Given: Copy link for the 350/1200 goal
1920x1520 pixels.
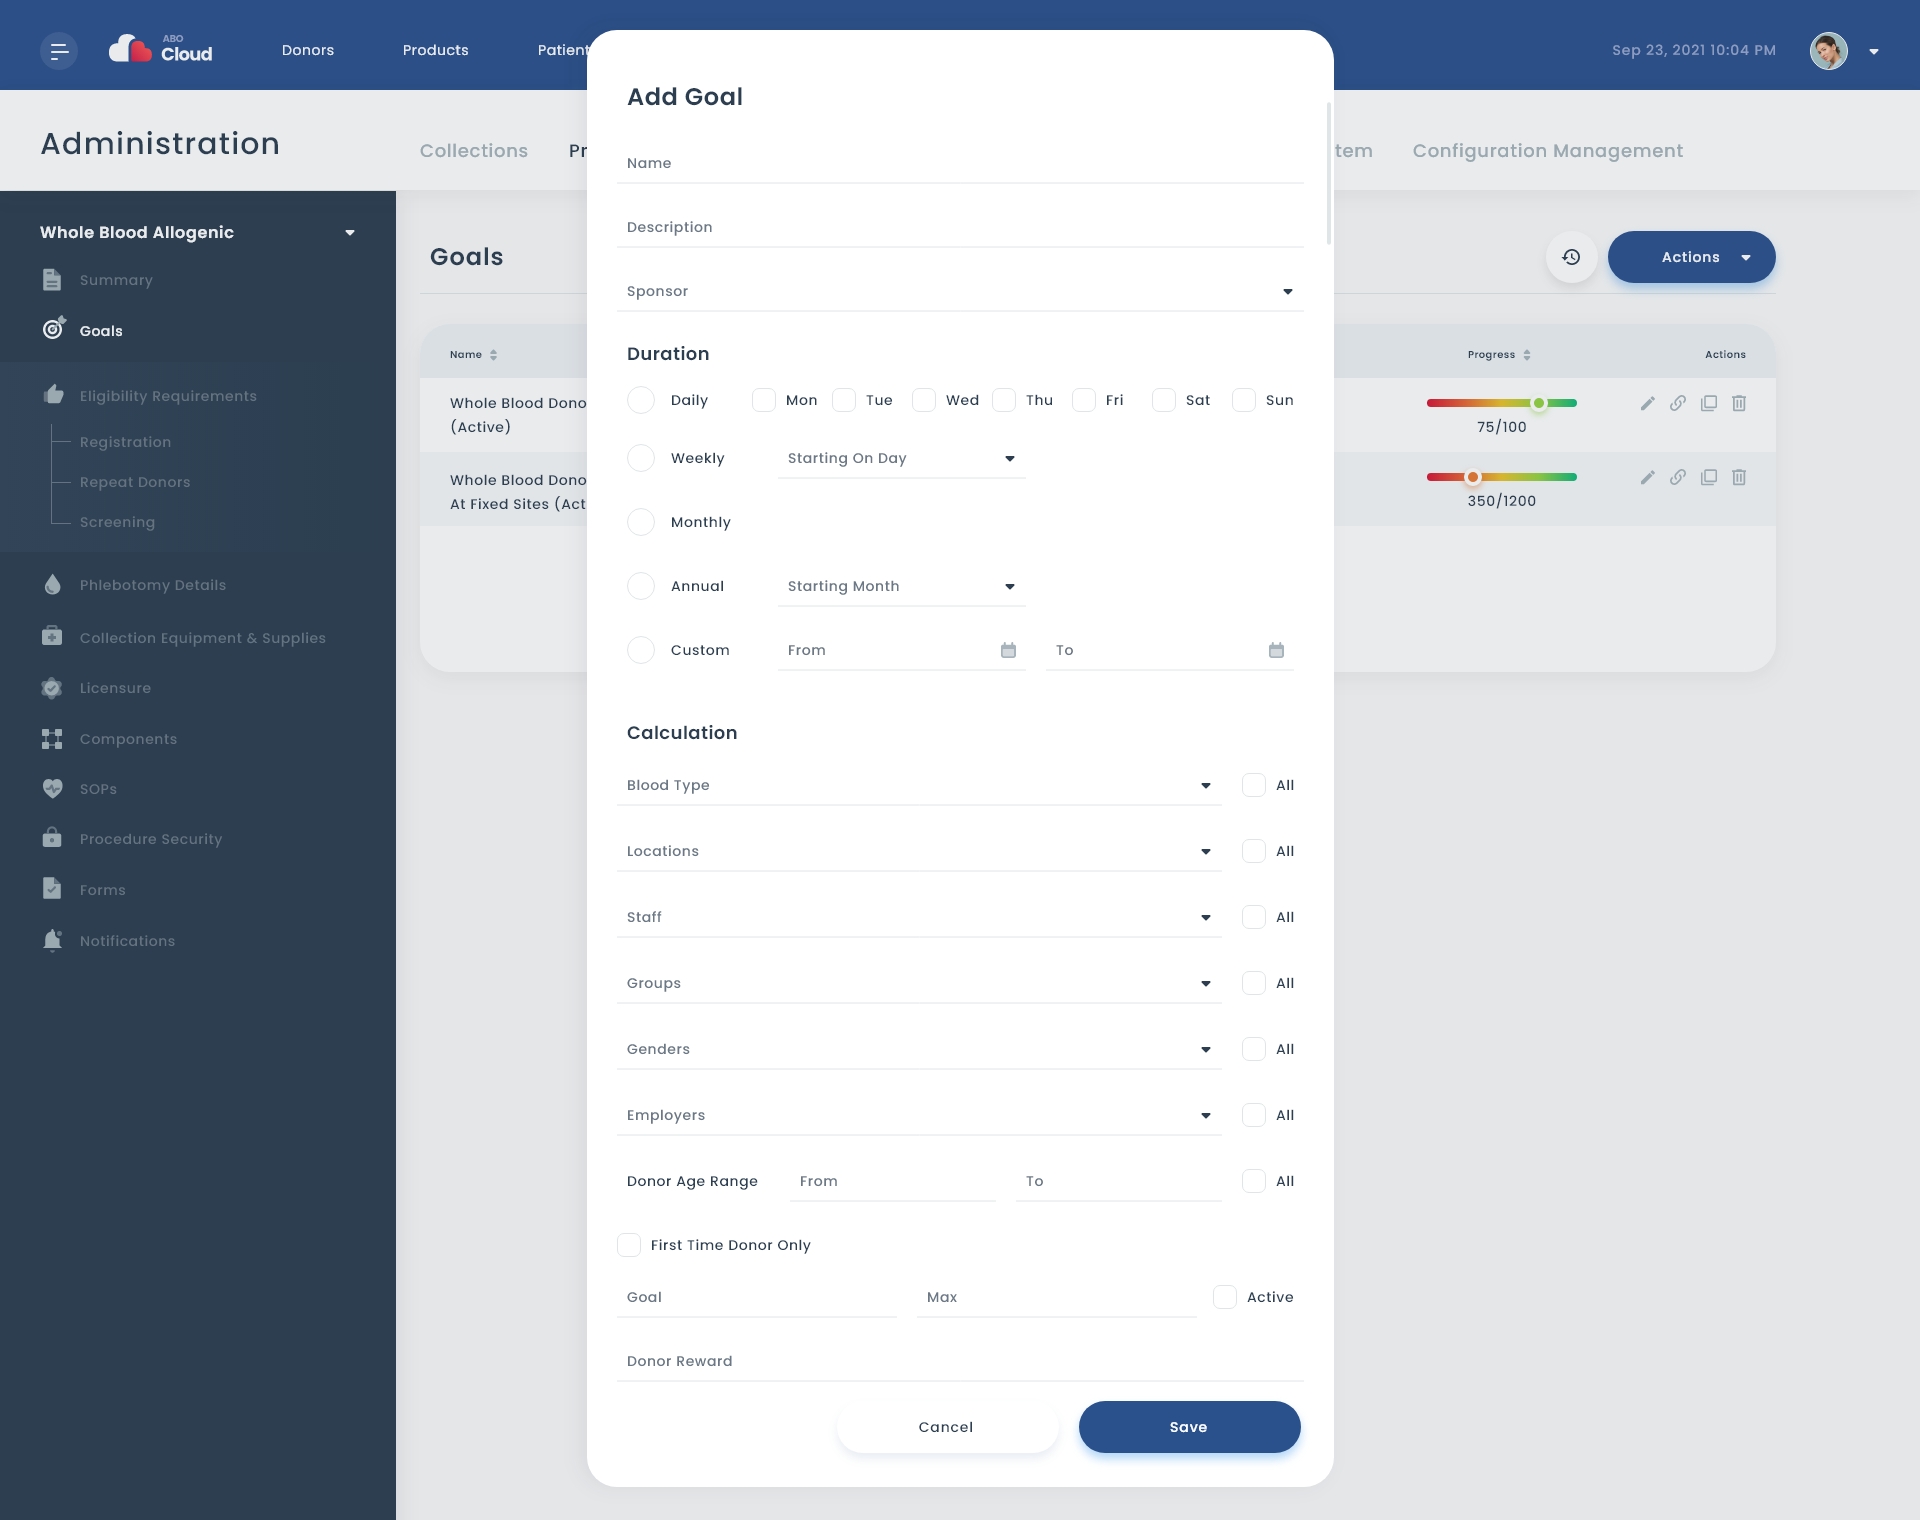Looking at the screenshot, I should pyautogui.click(x=1678, y=477).
